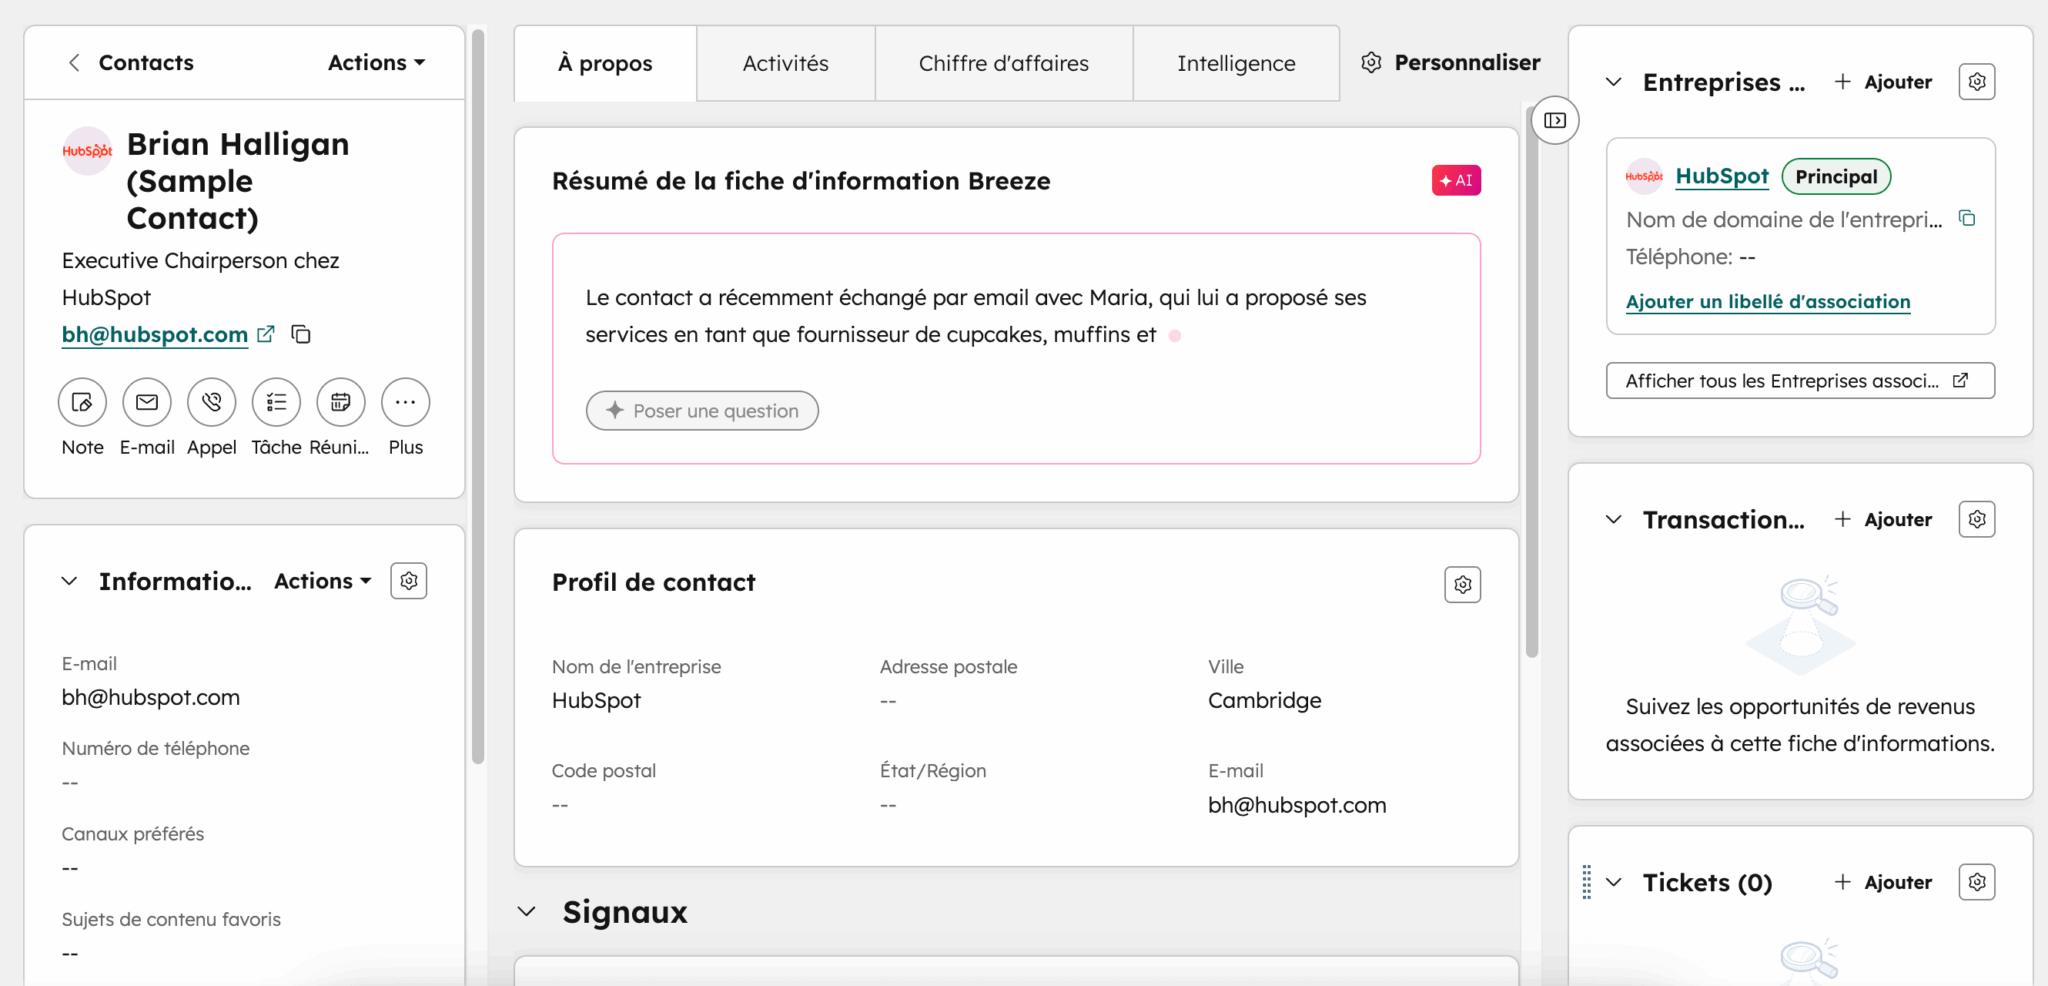The image size is (2048, 986).
Task: Click the Appel phone icon
Action: click(x=212, y=403)
